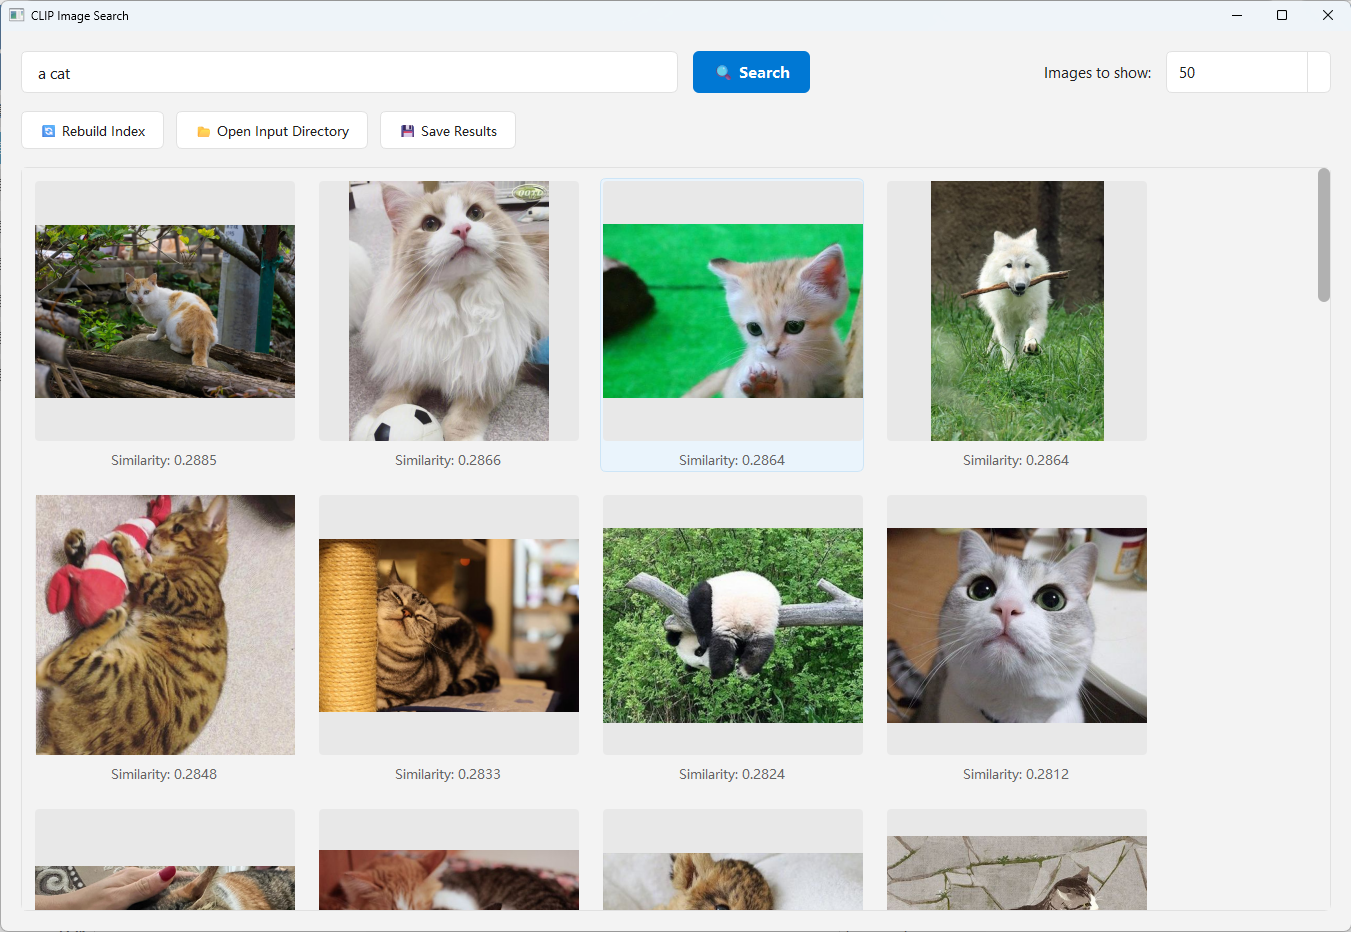Click the Save Results button text
Viewport: 1351px width, 932px height.
(459, 131)
